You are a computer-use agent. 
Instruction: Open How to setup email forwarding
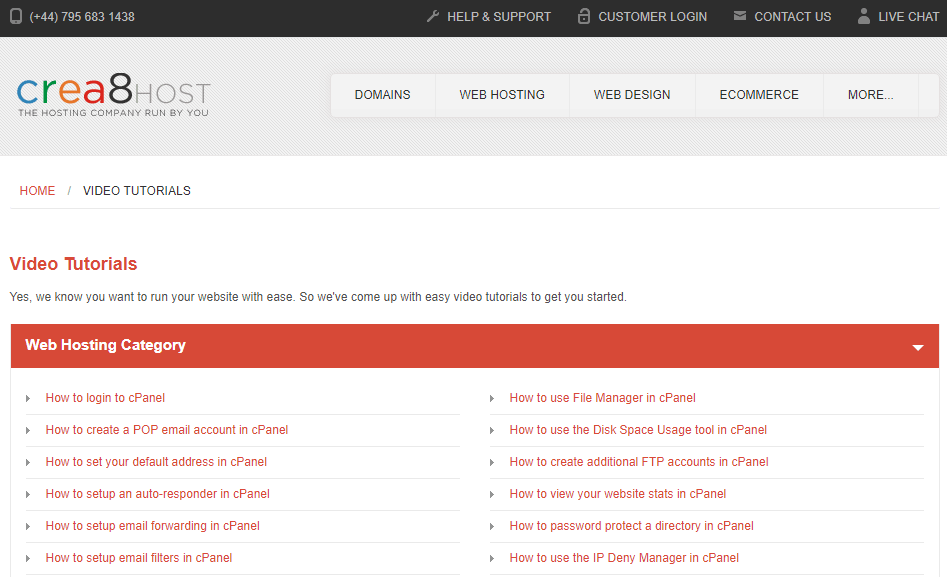pos(152,526)
